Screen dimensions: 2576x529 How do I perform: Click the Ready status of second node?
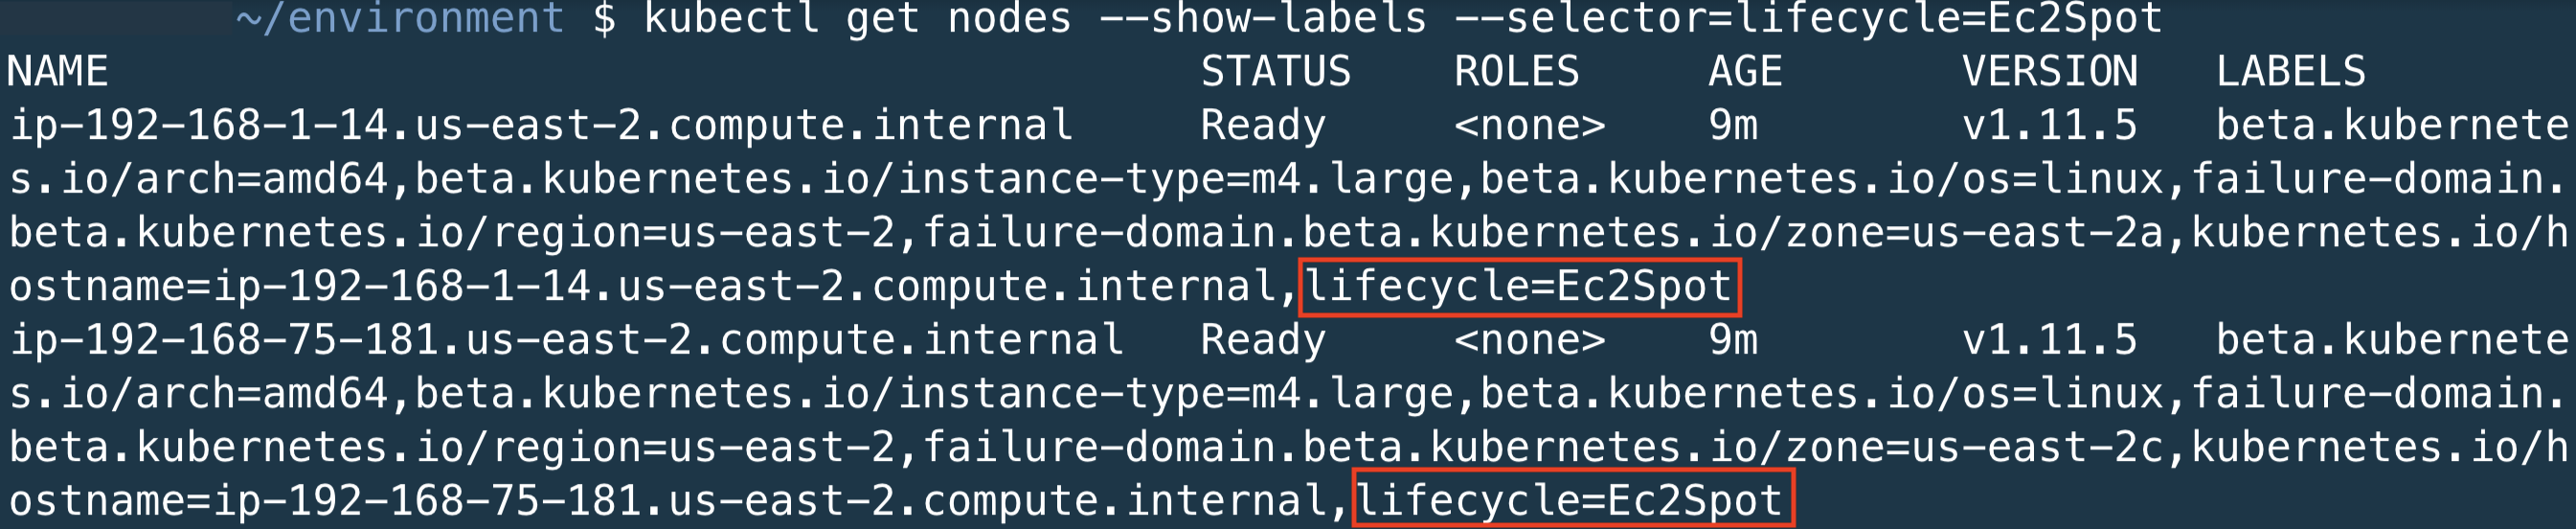tap(1262, 340)
